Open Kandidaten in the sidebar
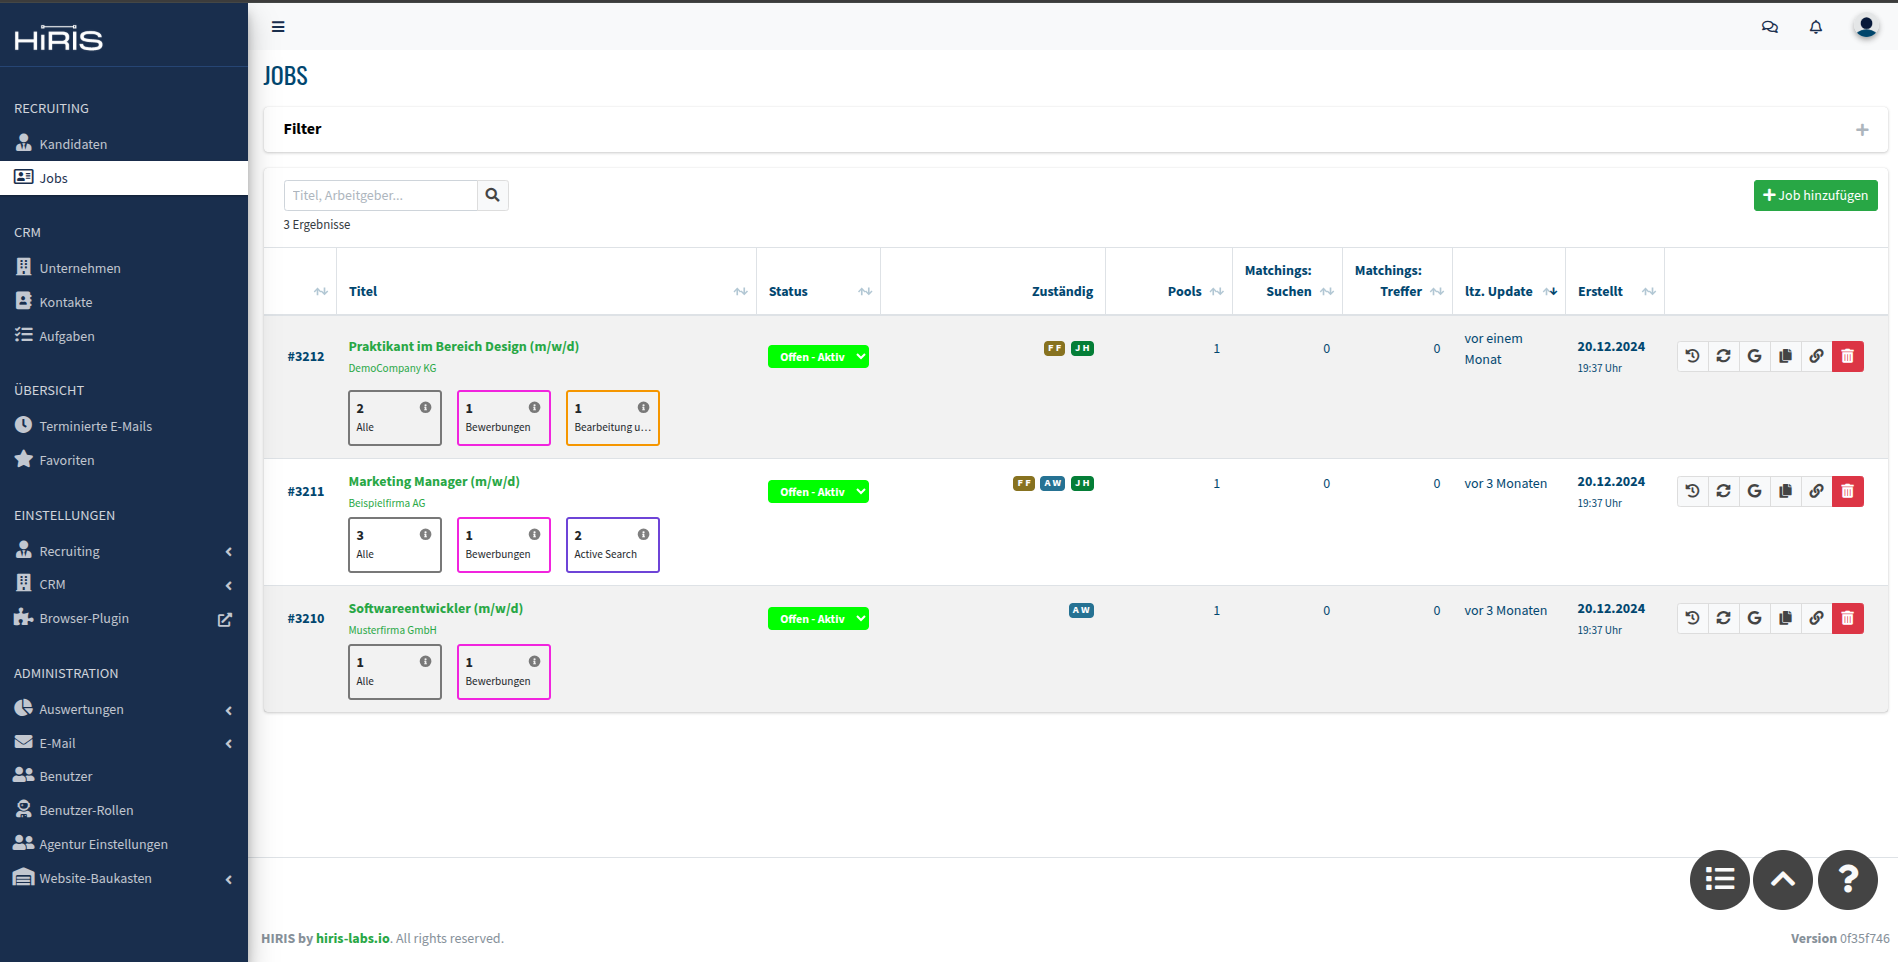Screen dimensions: 1898x962 click(73, 144)
